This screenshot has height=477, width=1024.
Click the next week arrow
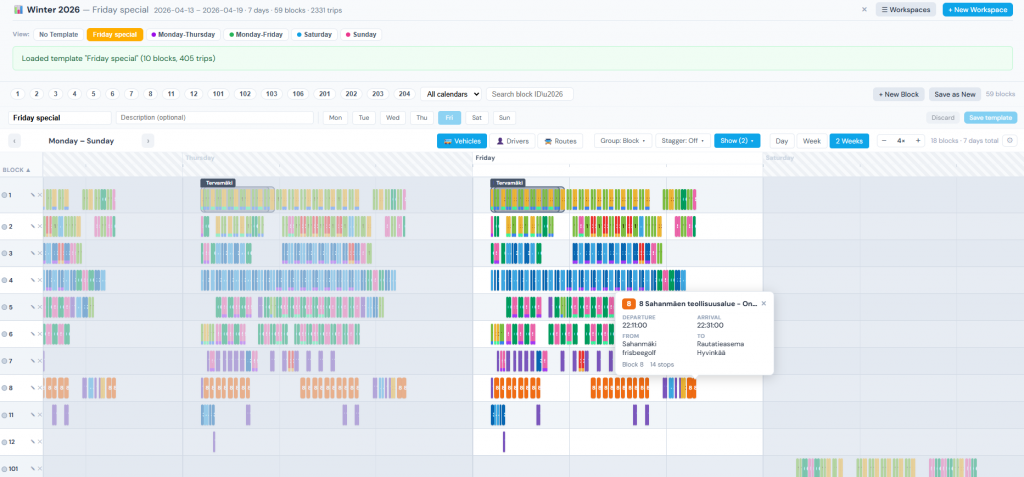(148, 141)
